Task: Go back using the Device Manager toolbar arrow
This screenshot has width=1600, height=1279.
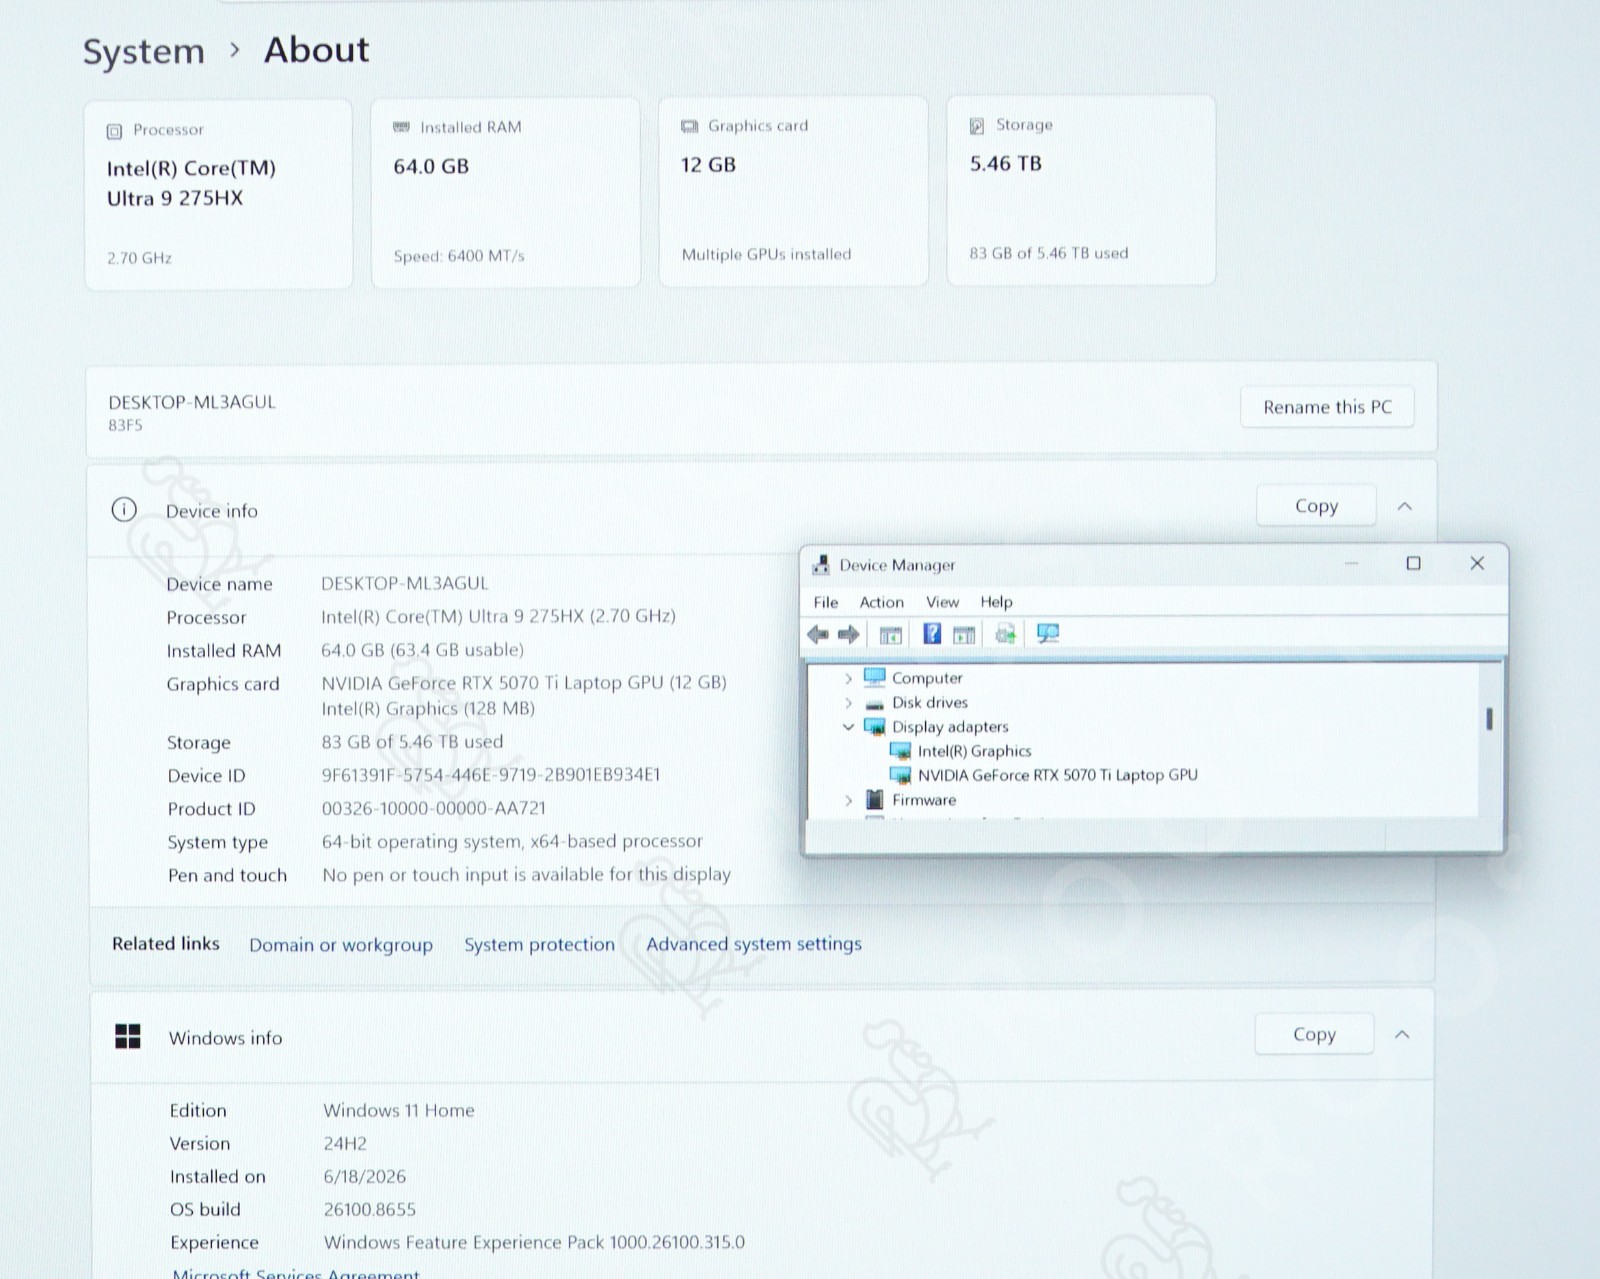Action: (x=818, y=634)
